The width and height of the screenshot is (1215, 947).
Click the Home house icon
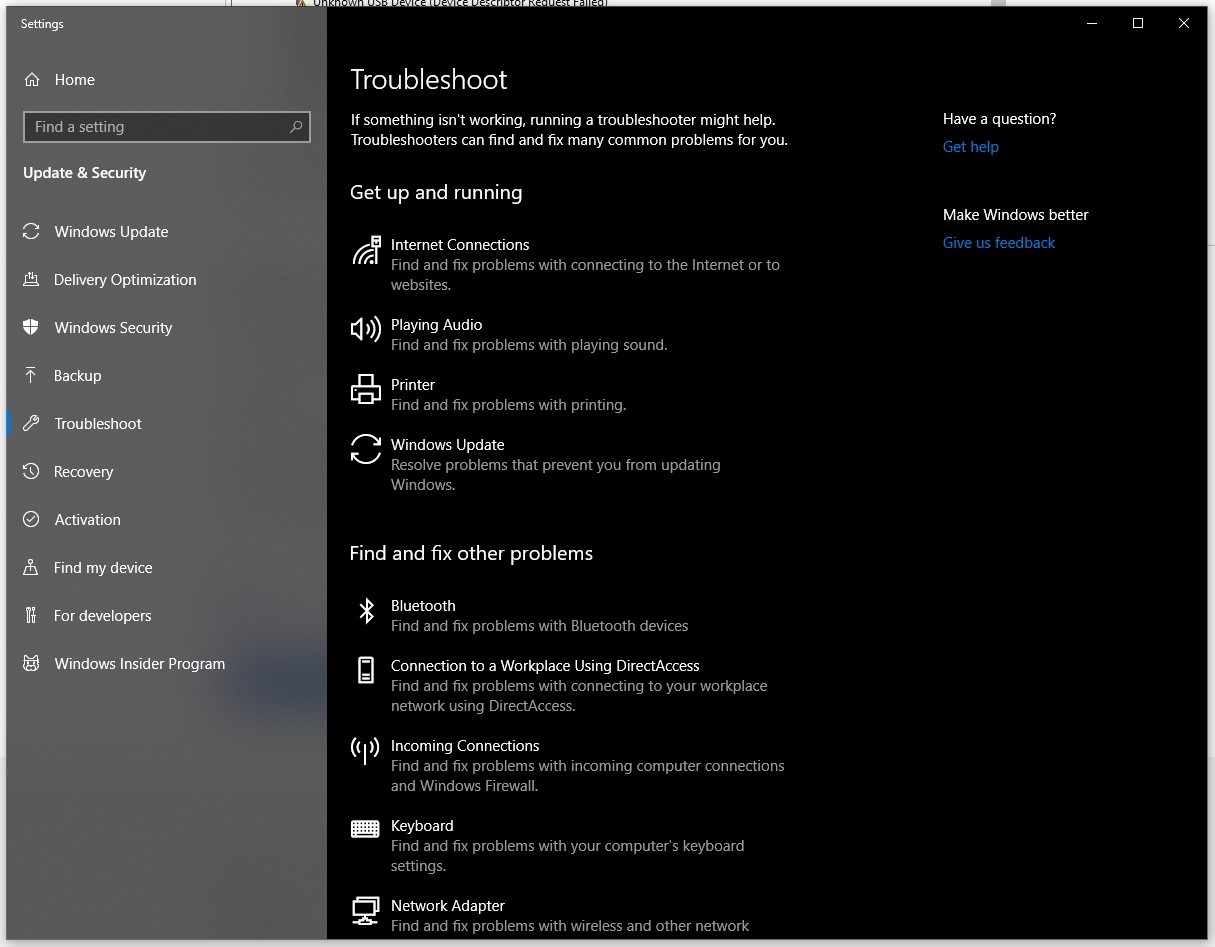[32, 80]
